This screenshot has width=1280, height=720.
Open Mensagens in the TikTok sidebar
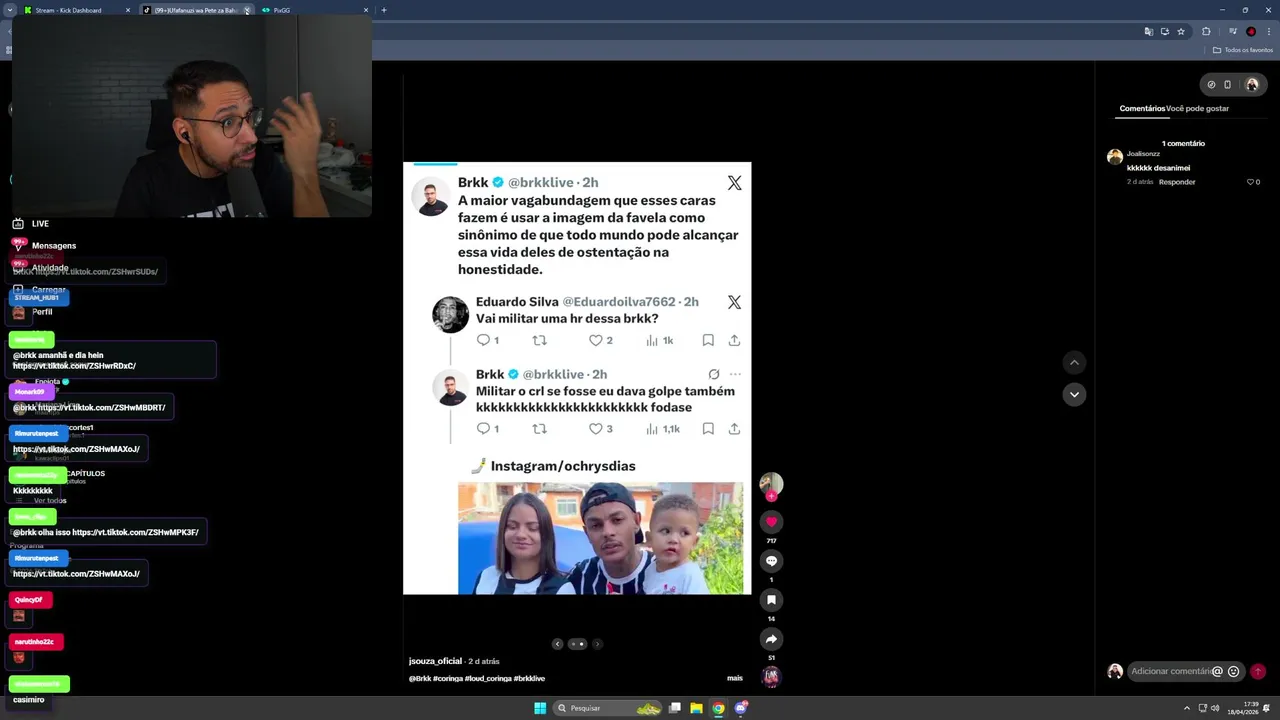point(44,246)
